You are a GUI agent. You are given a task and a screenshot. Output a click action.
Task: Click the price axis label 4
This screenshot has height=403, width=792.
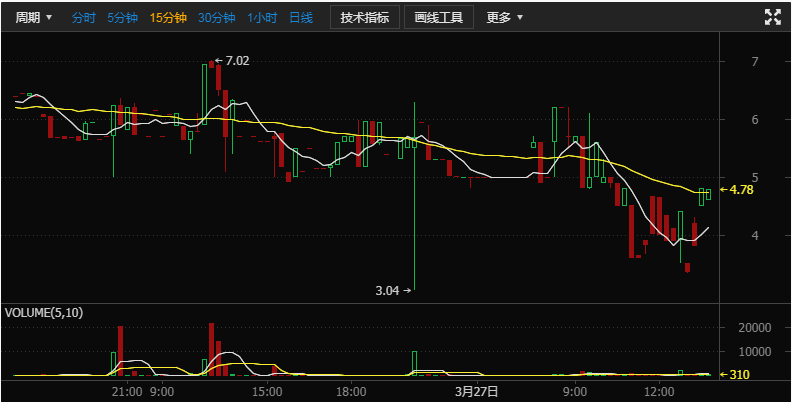pyautogui.click(x=755, y=235)
